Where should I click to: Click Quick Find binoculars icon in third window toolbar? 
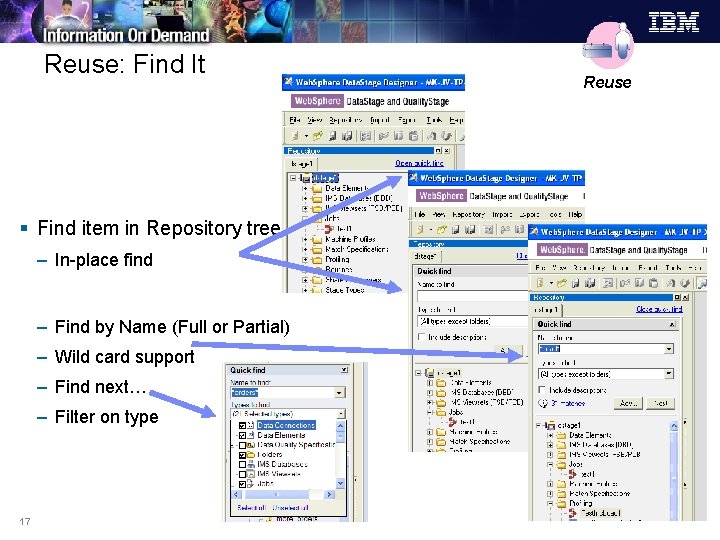702,283
